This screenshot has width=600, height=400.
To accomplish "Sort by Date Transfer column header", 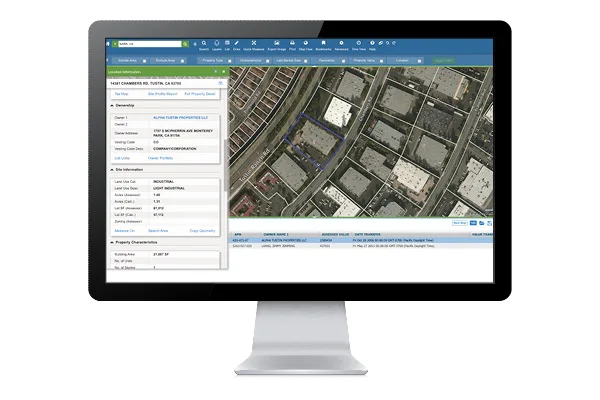I will click(367, 234).
